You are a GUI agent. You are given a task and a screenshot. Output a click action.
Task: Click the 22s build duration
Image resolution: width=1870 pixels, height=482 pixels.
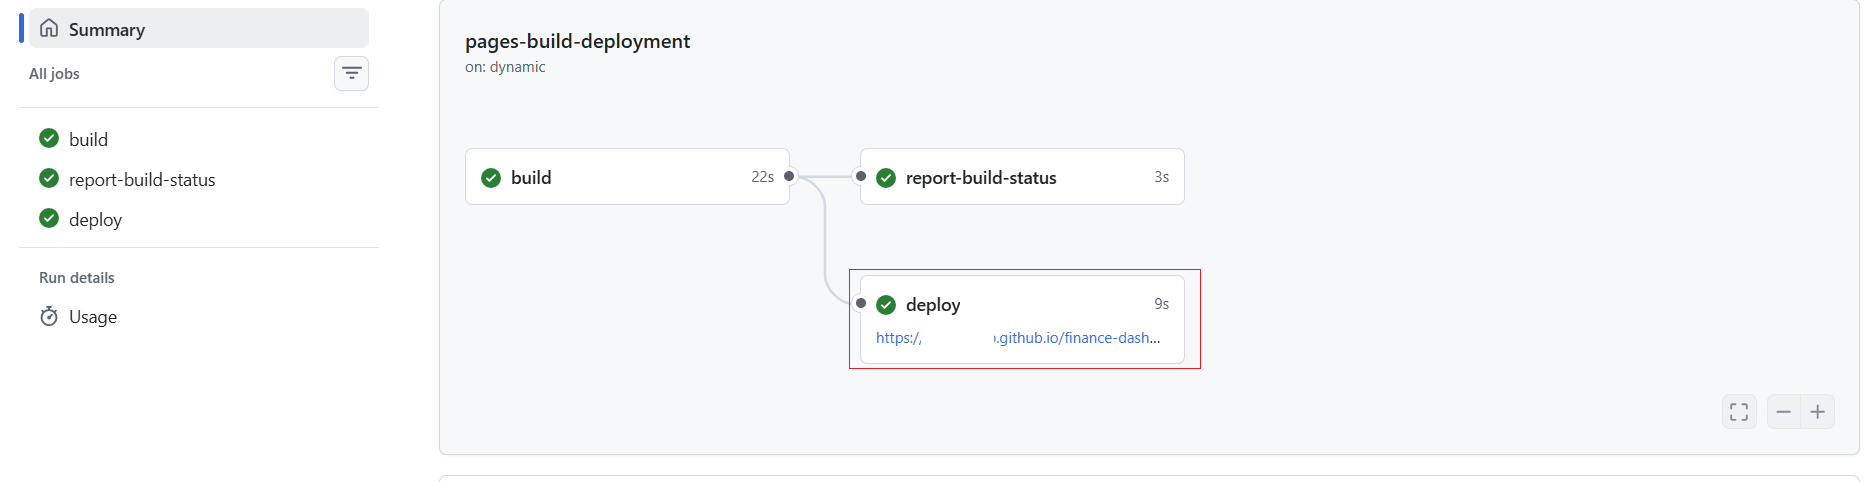coord(762,177)
